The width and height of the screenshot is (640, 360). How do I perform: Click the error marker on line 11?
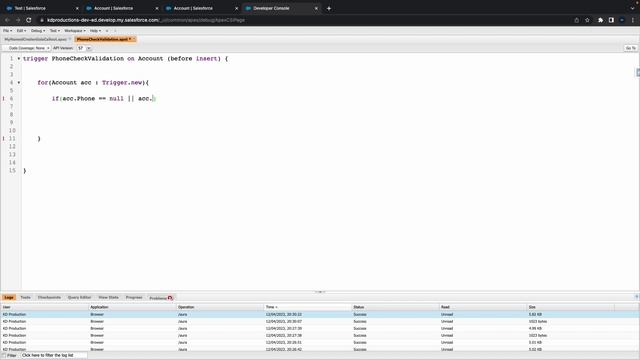tap(4, 139)
